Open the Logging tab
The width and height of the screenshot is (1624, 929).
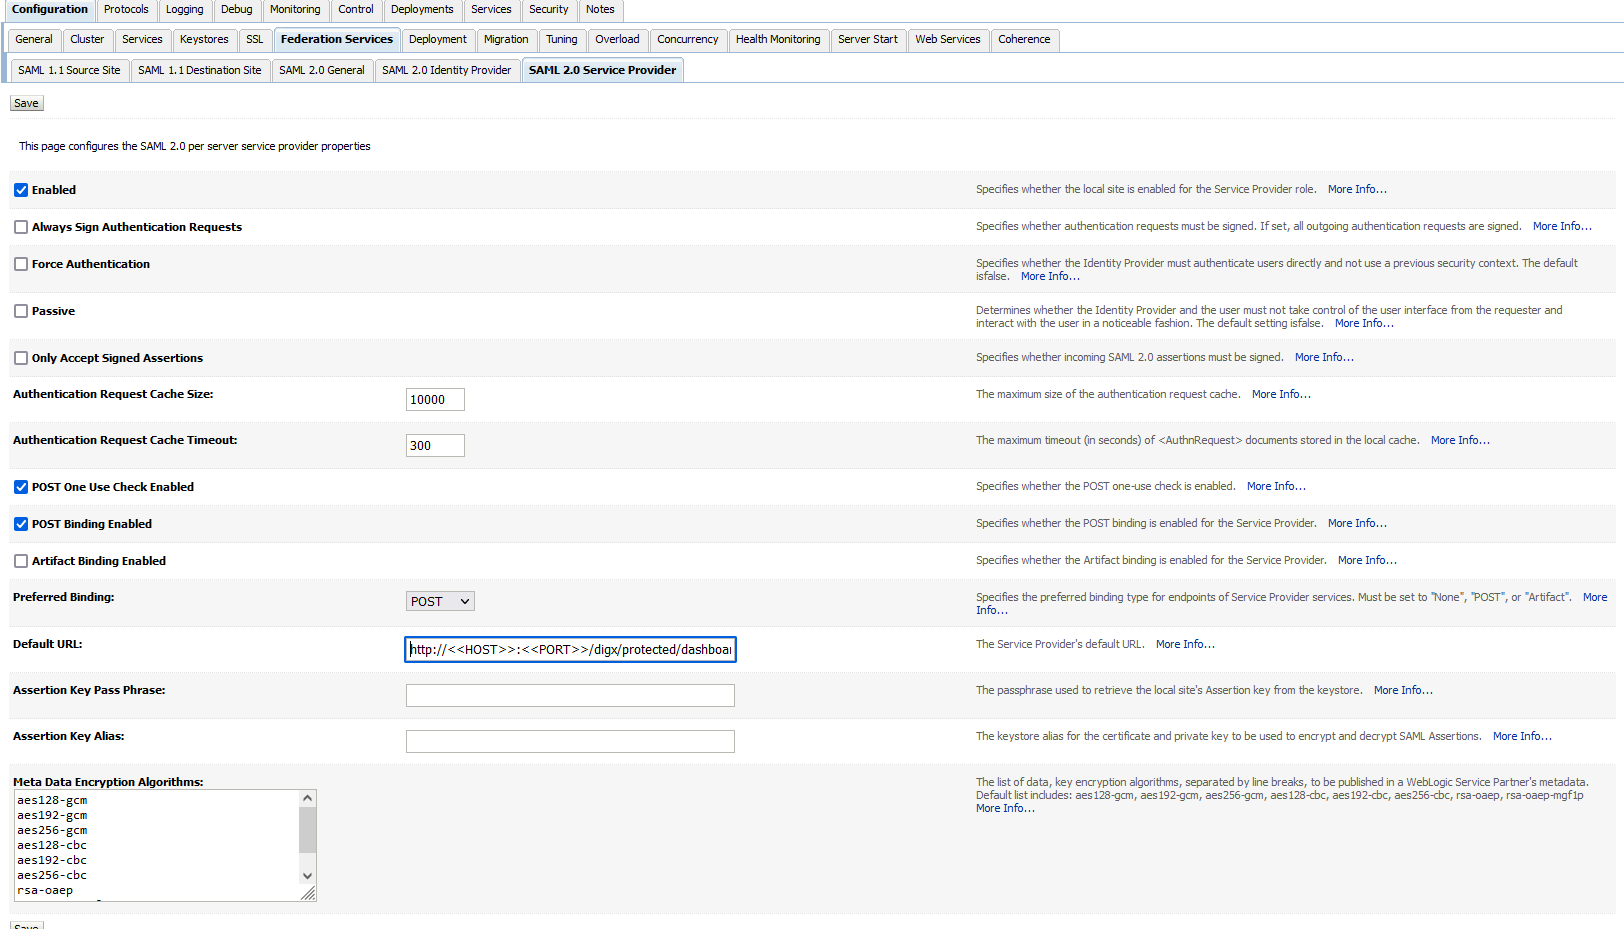(x=184, y=10)
